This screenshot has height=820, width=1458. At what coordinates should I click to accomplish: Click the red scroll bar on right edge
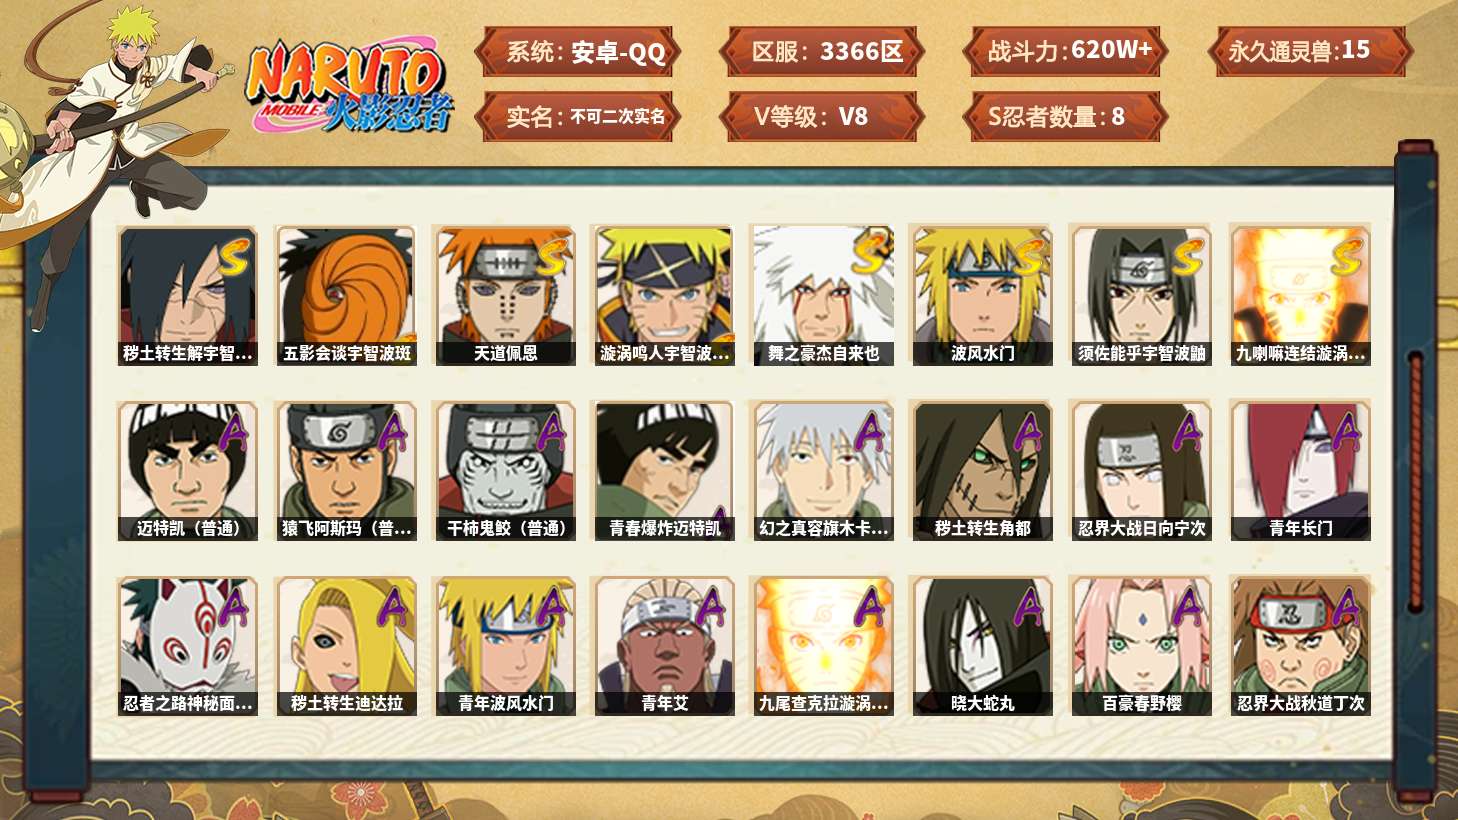coord(1415,480)
